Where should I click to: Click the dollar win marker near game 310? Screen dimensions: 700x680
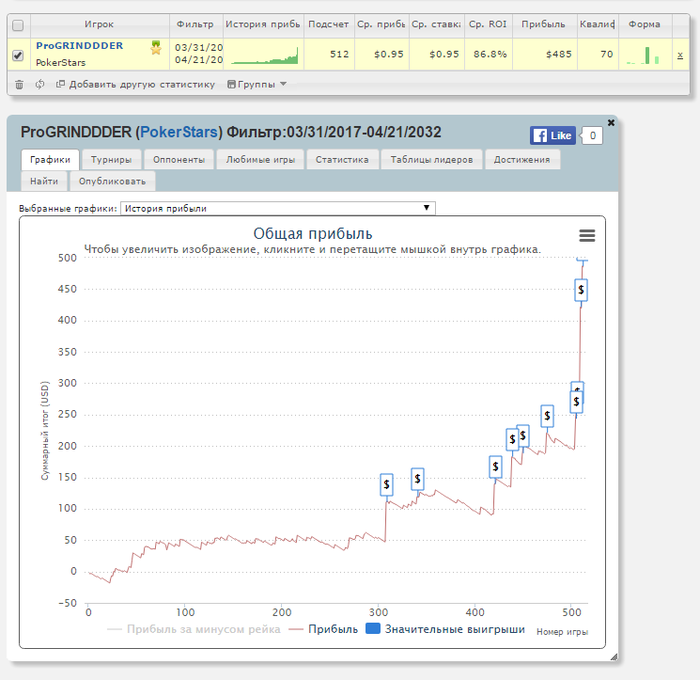click(387, 484)
